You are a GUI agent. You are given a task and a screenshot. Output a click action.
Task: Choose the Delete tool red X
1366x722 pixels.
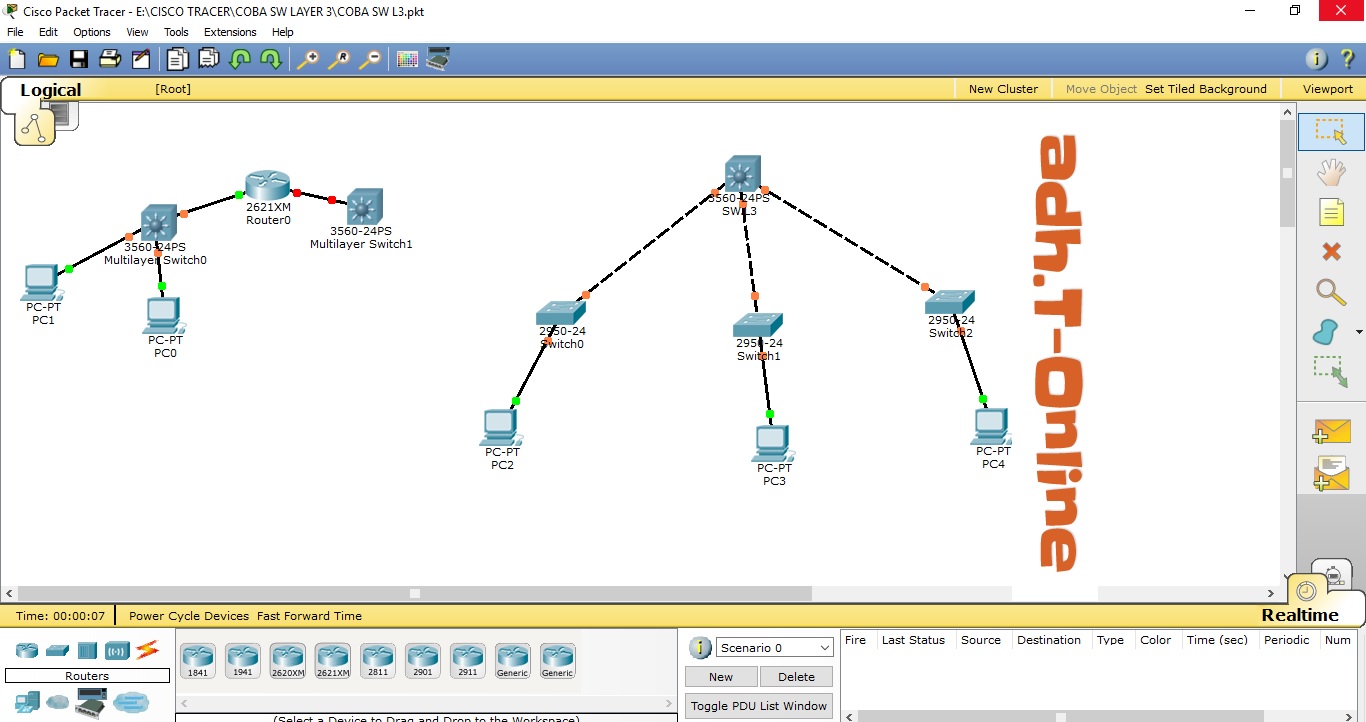tap(1331, 251)
